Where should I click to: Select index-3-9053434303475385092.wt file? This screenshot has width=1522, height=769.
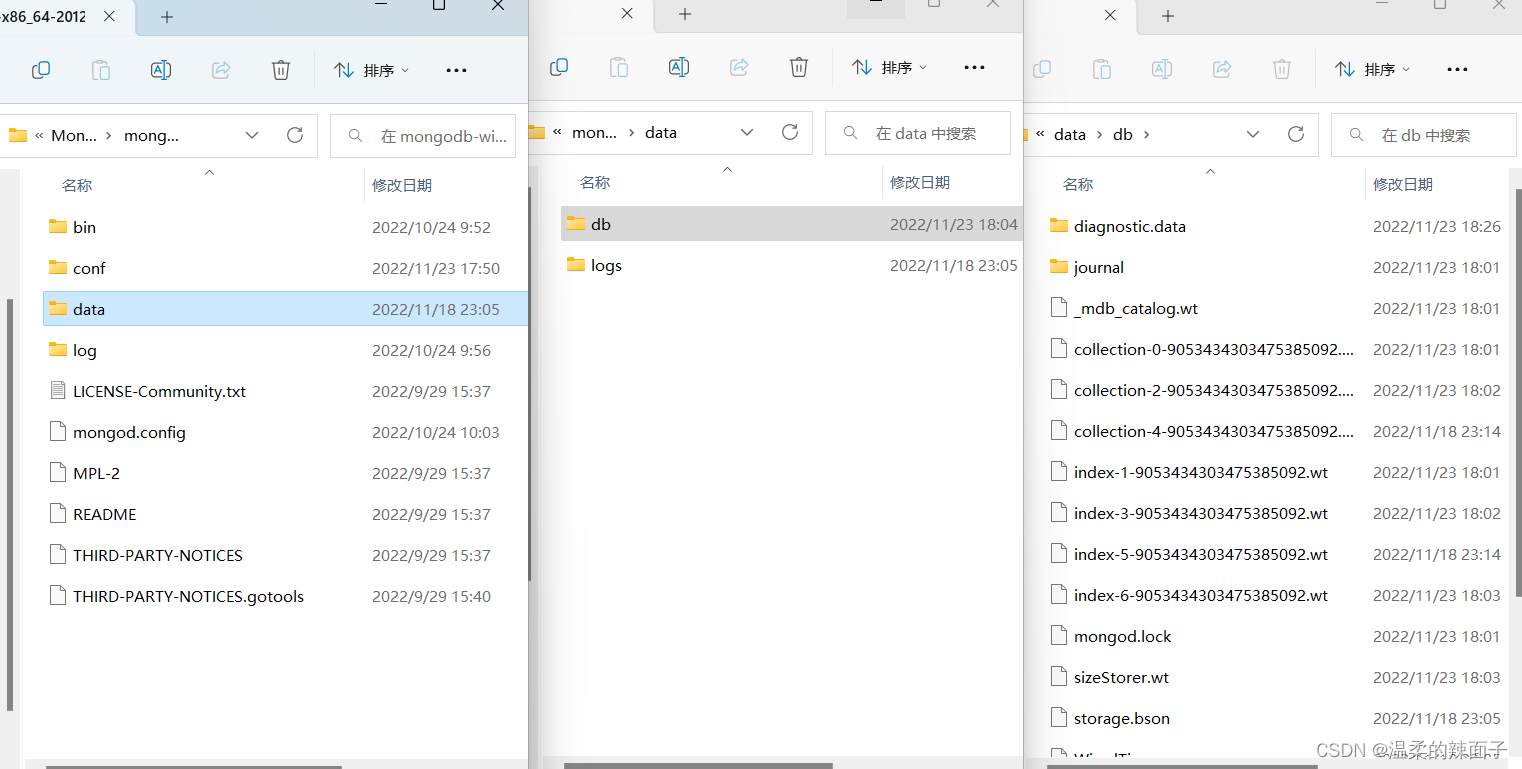[x=1276, y=513]
